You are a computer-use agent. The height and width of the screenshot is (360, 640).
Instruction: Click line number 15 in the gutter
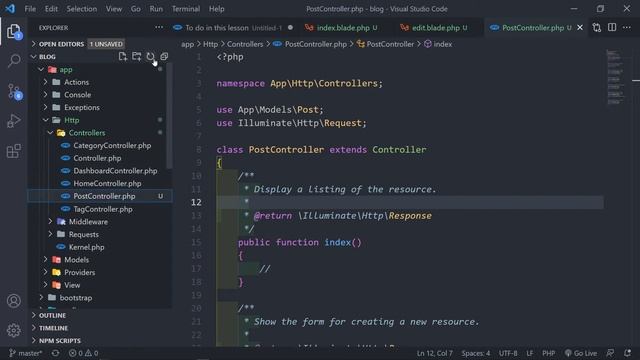point(196,242)
